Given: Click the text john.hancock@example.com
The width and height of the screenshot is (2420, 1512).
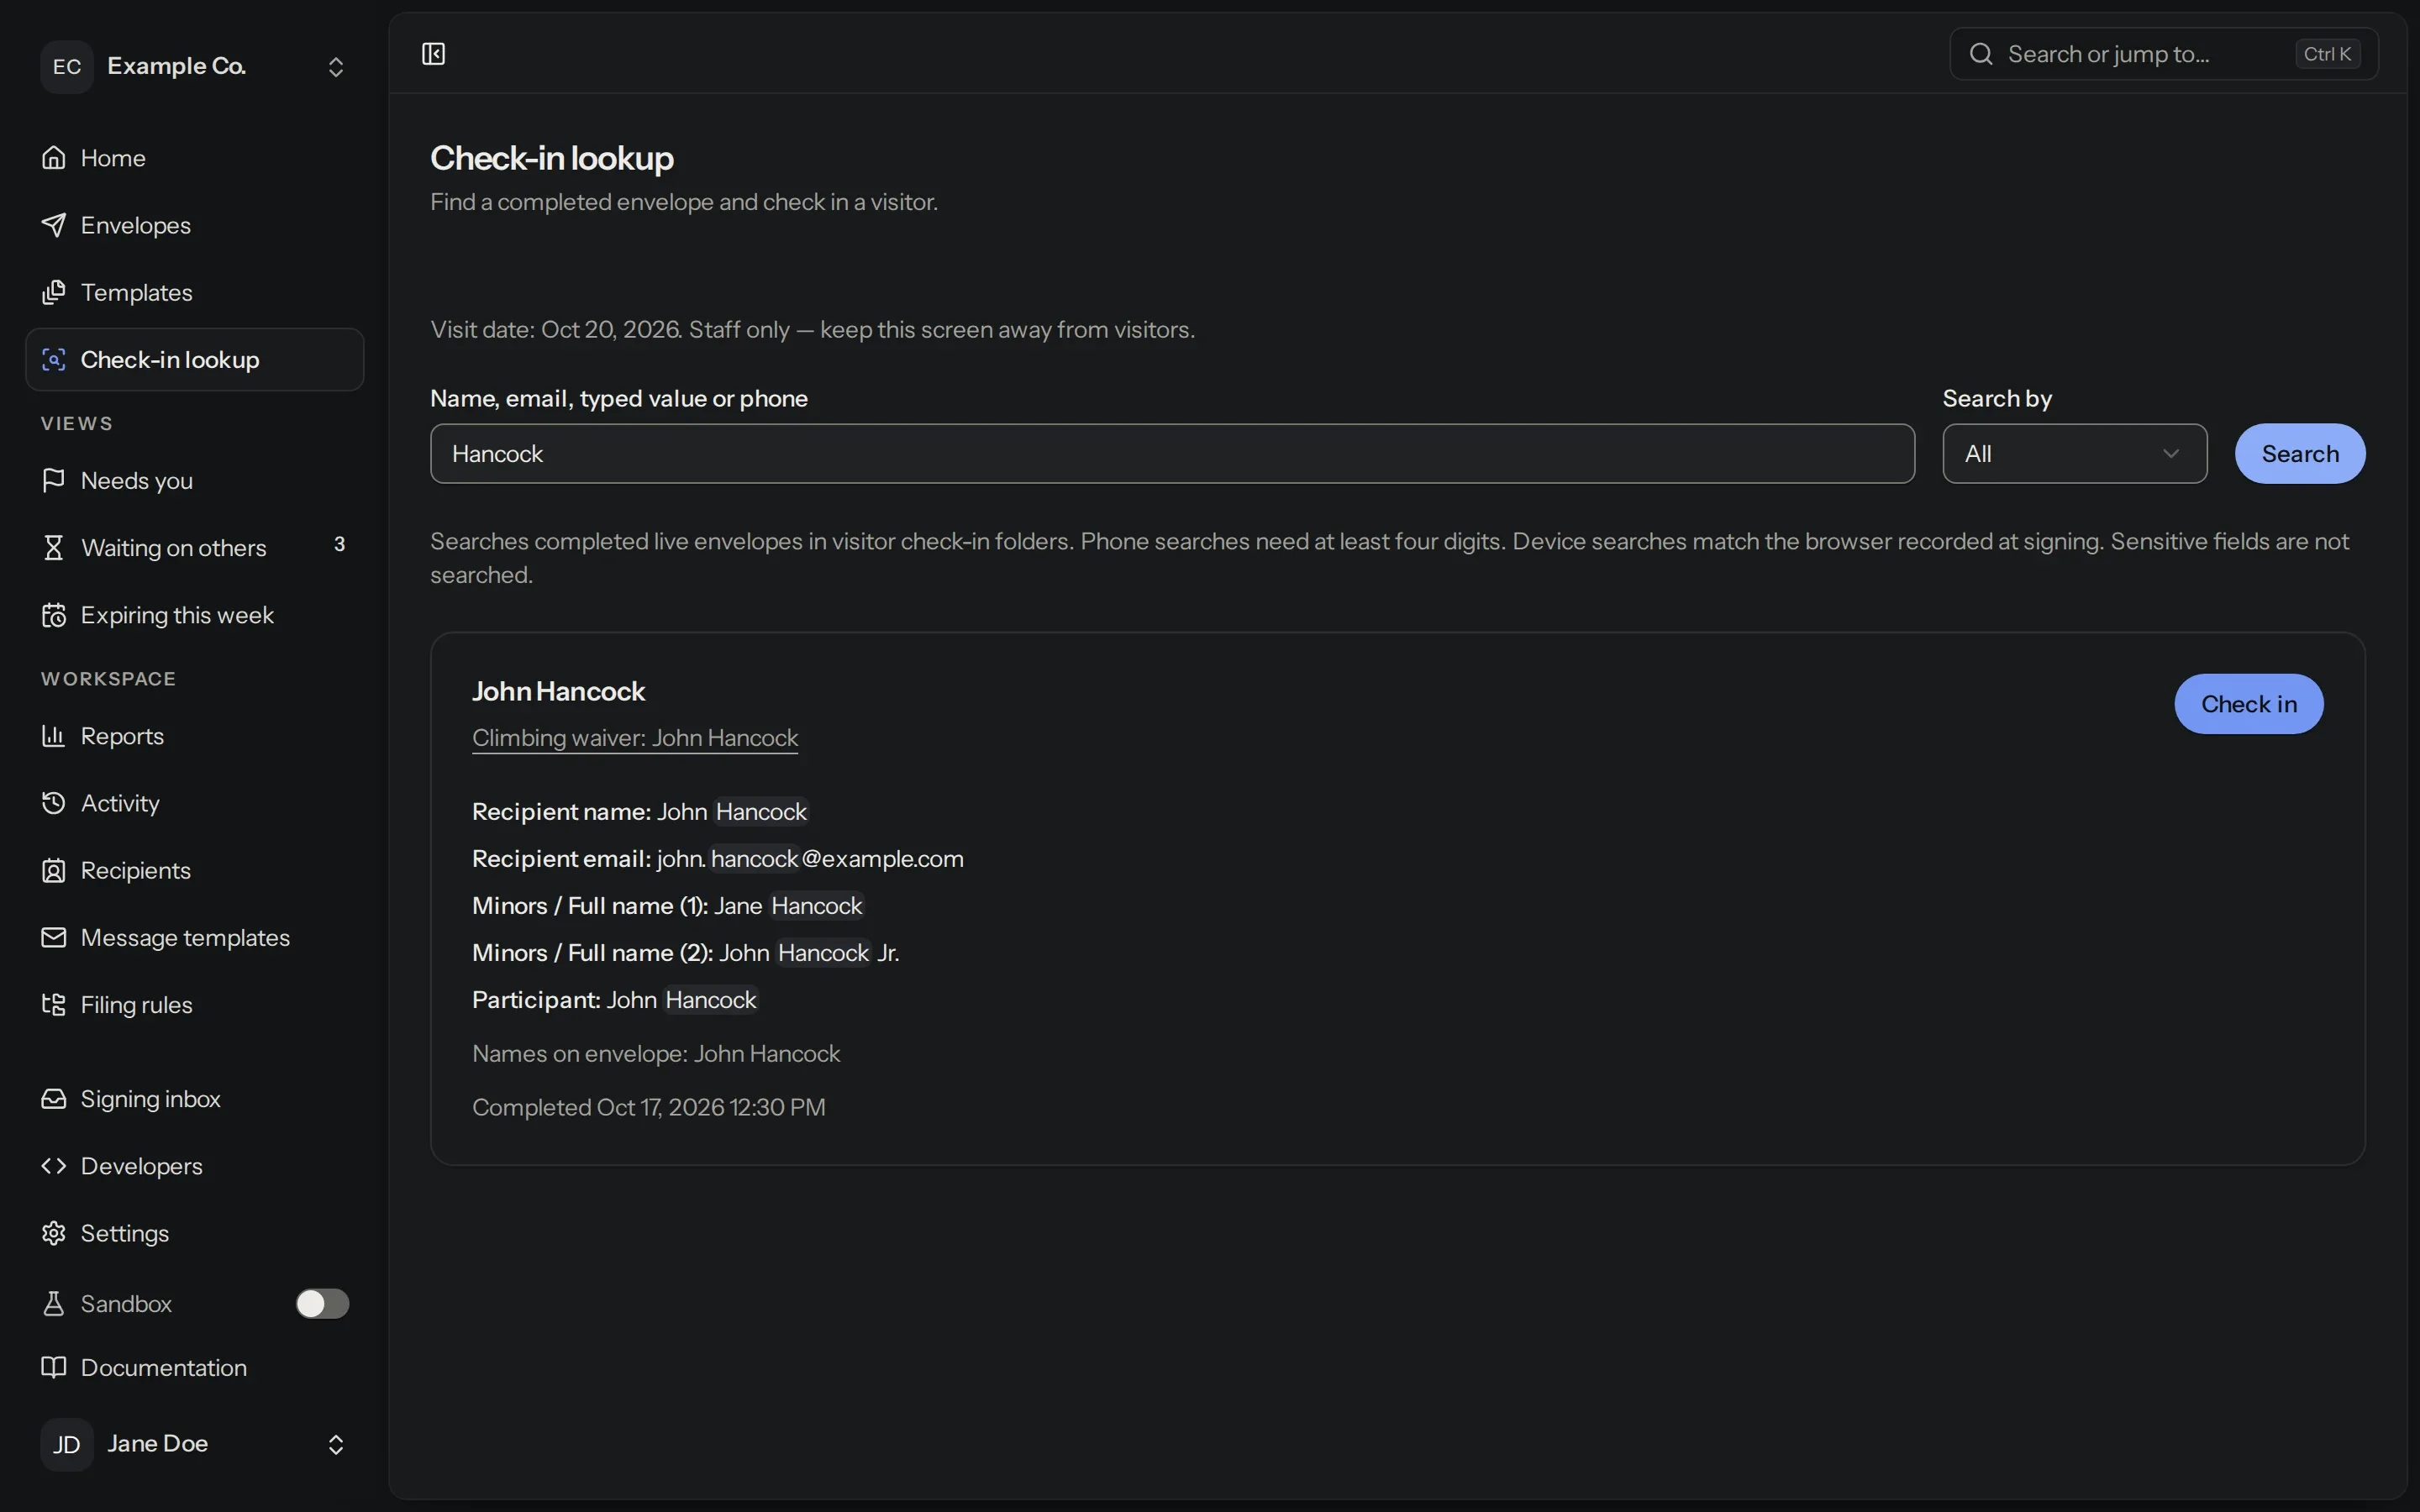Looking at the screenshot, I should [x=810, y=859].
